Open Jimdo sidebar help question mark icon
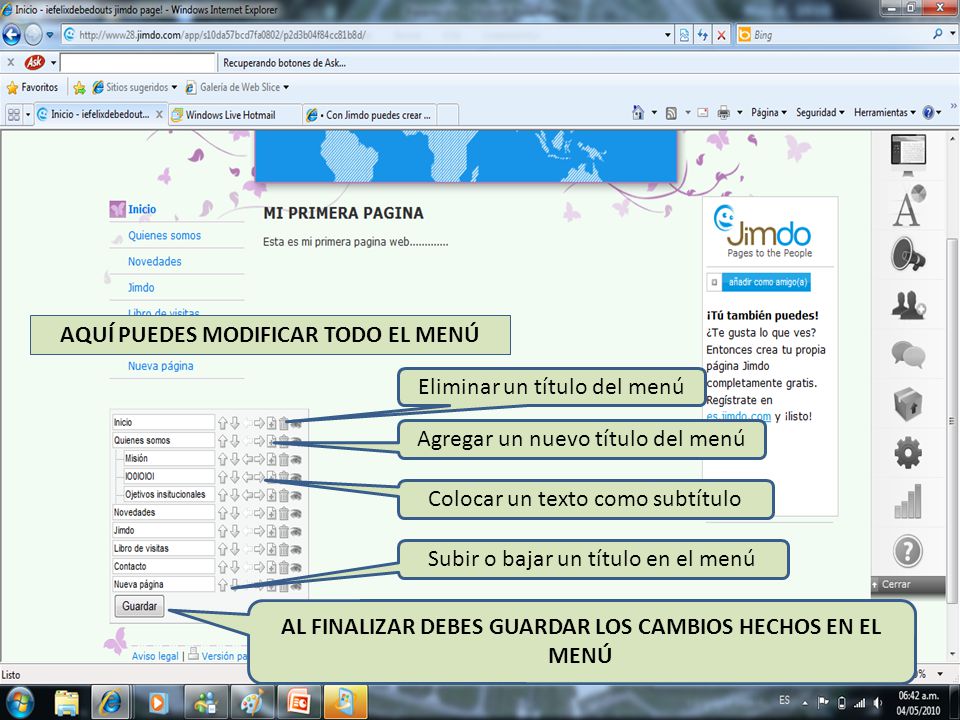 (908, 551)
